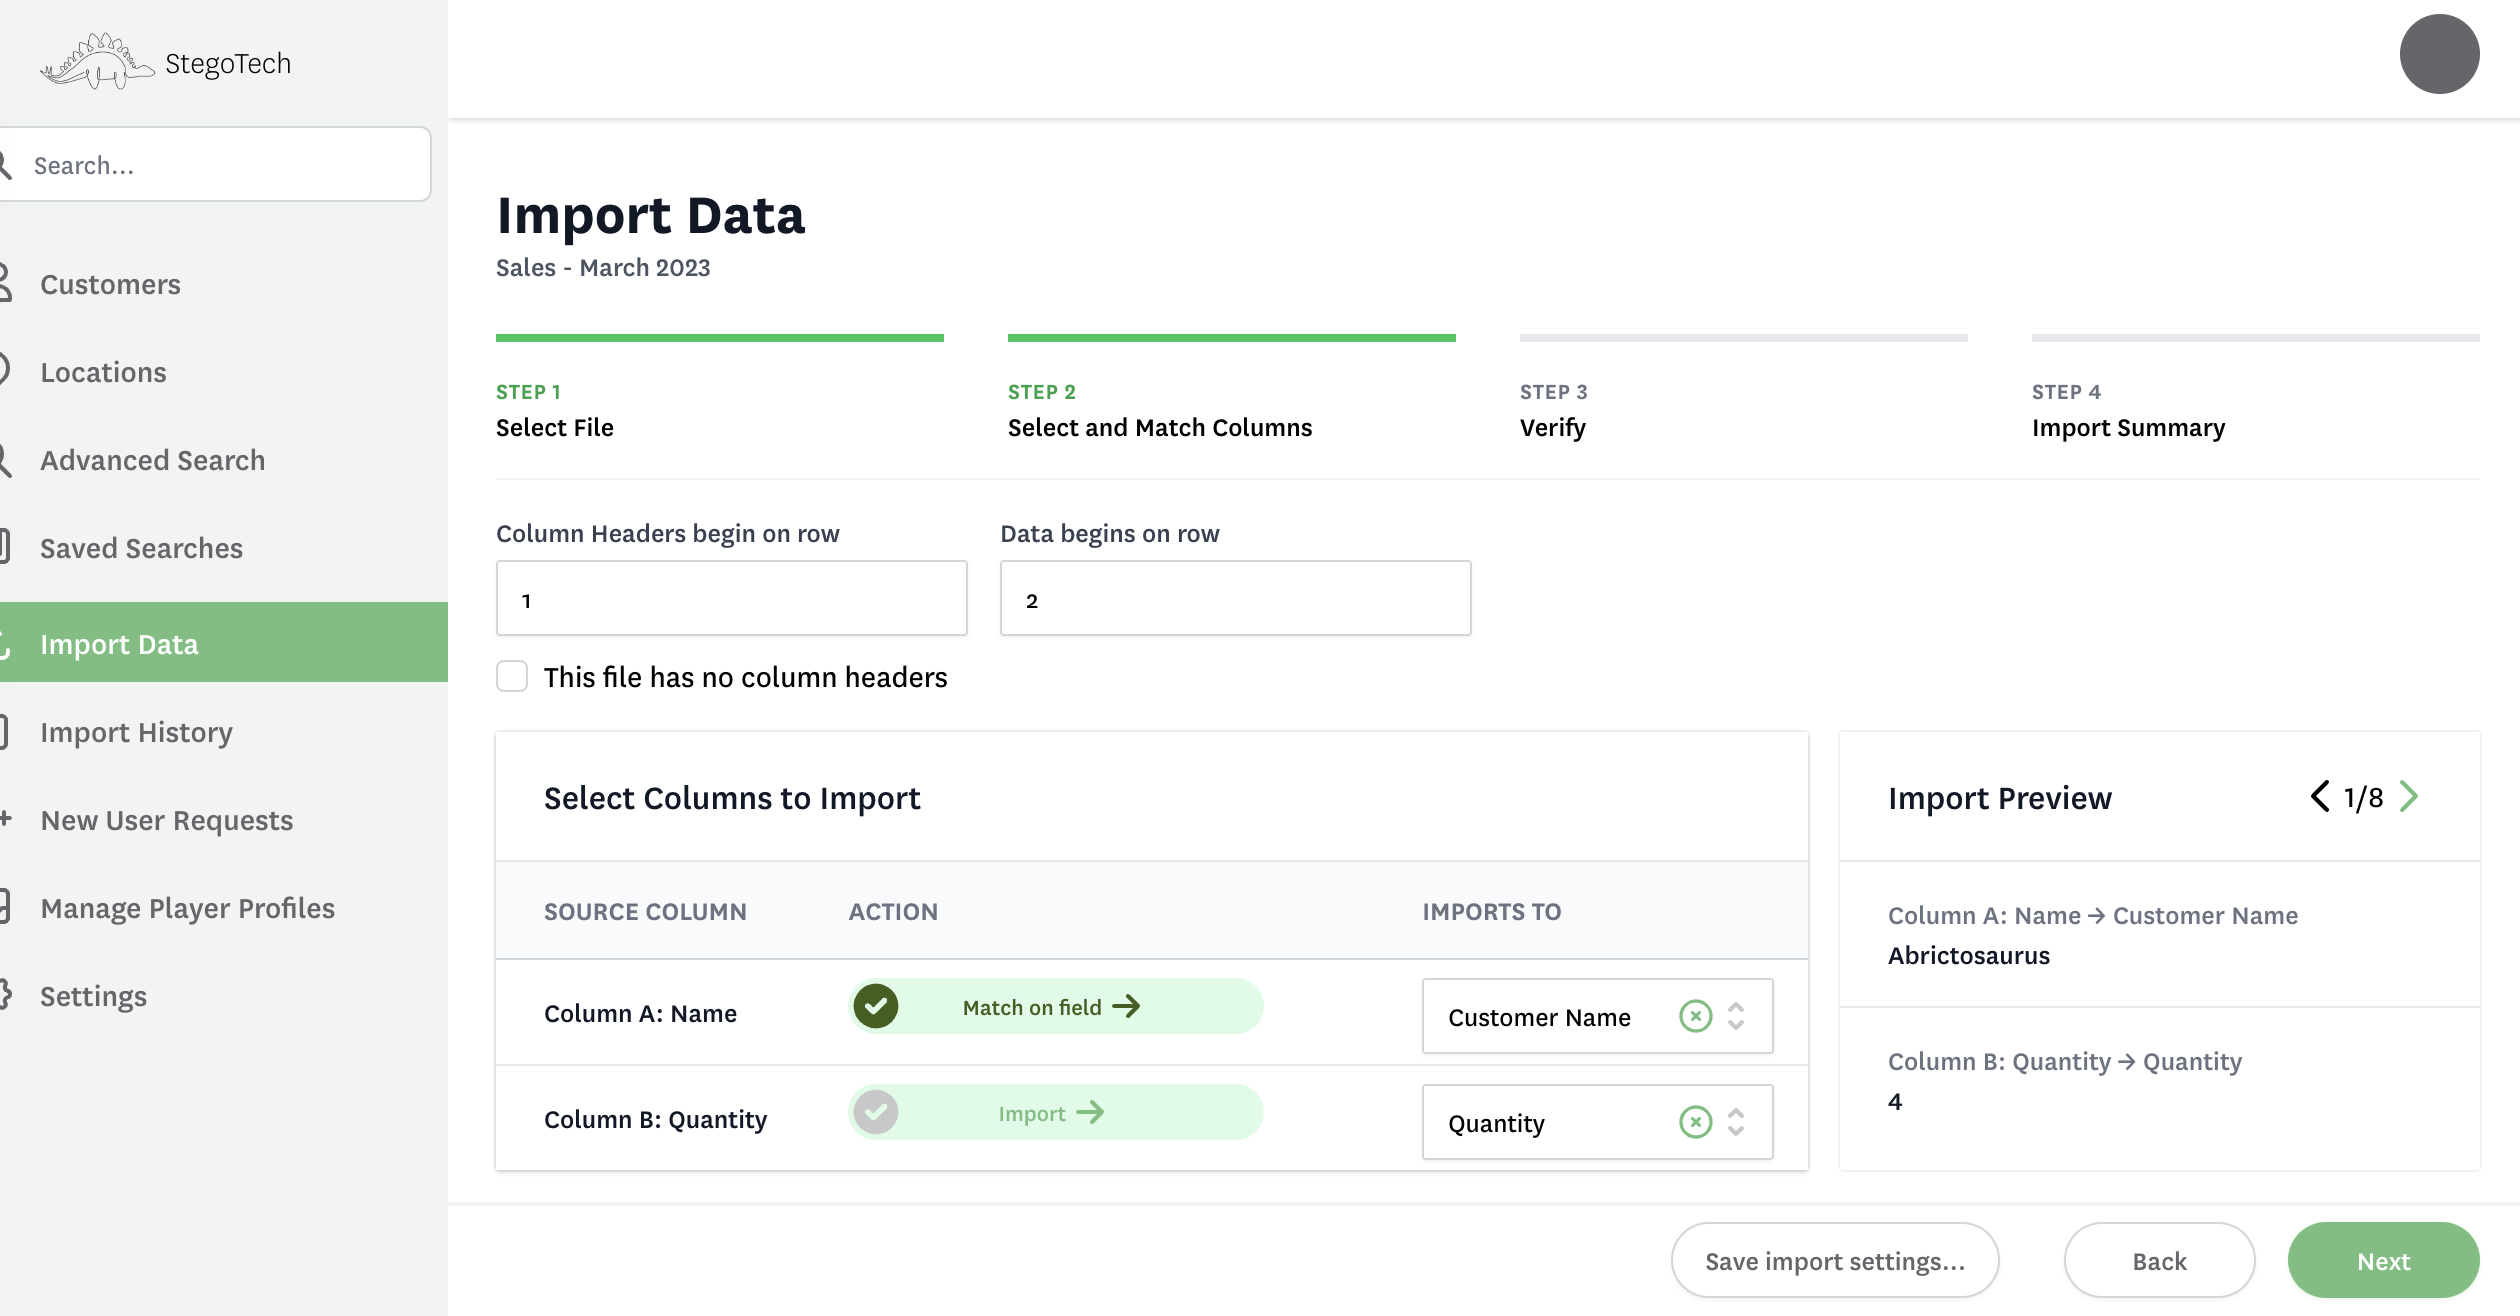Click the Save import settings button
The image size is (2520, 1316).
point(1835,1259)
